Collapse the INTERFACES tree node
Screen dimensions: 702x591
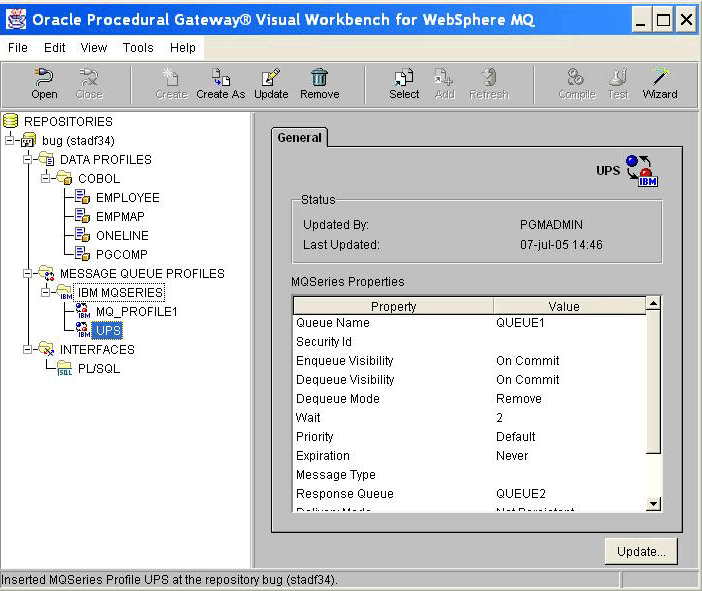coord(28,350)
